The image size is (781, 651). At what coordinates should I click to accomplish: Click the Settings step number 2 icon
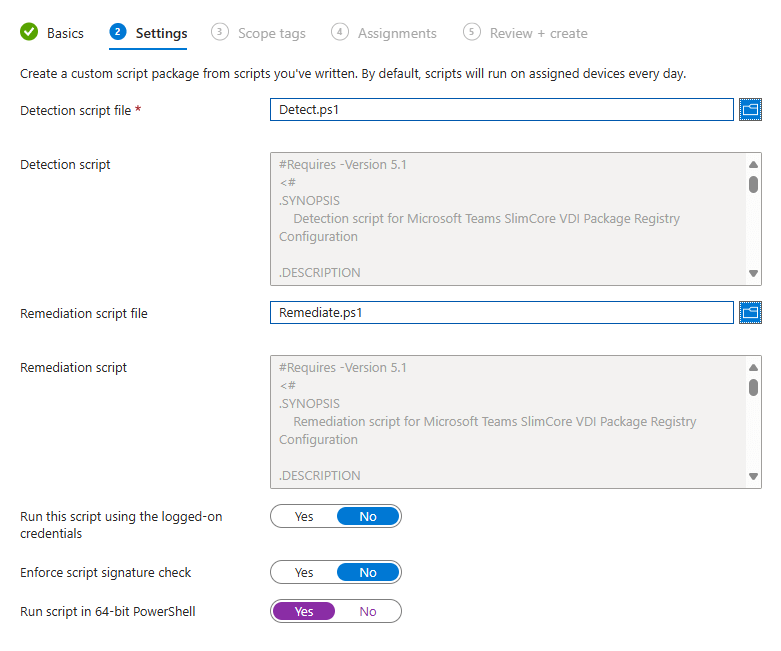118,32
